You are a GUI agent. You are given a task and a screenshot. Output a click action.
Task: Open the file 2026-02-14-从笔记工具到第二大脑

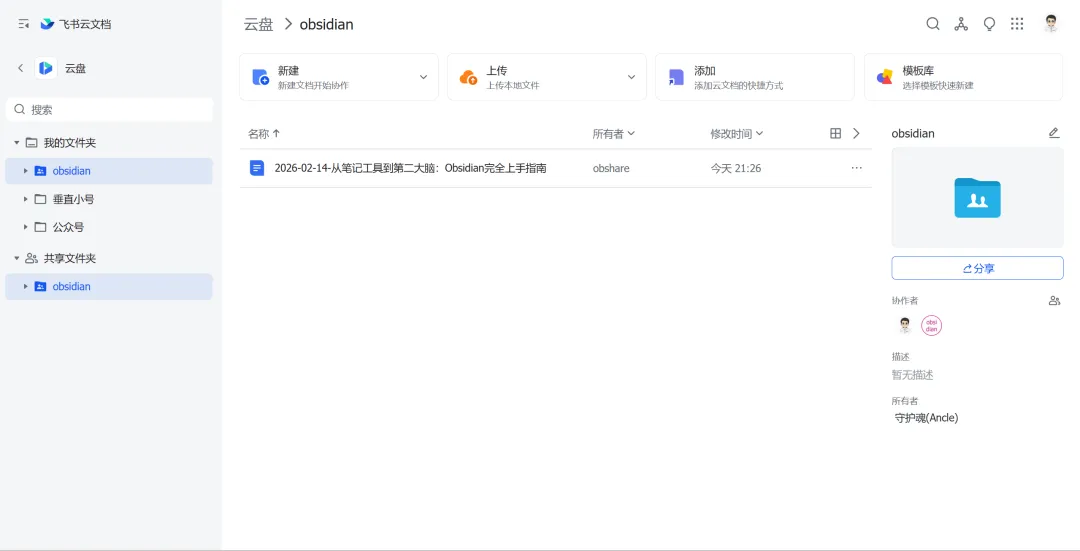(411, 168)
